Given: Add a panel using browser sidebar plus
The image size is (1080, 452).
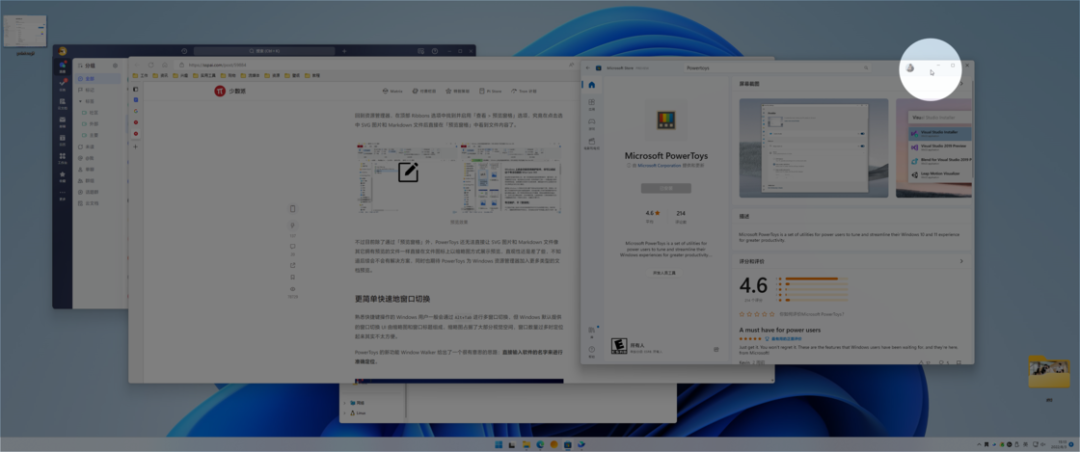Looking at the screenshot, I should pos(136,147).
